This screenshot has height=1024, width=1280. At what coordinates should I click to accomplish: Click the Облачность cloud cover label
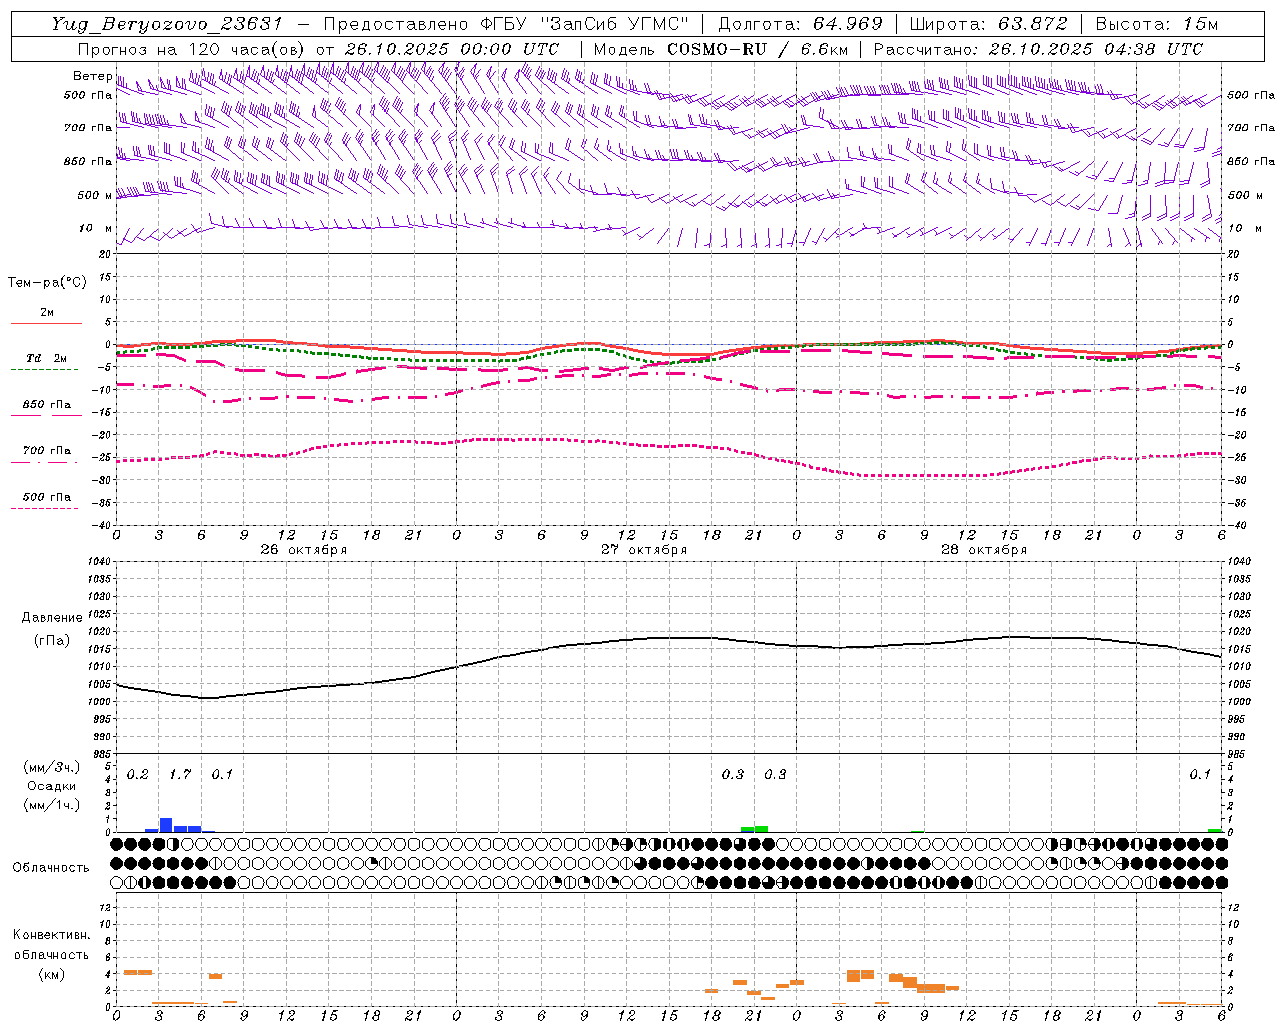point(51,867)
